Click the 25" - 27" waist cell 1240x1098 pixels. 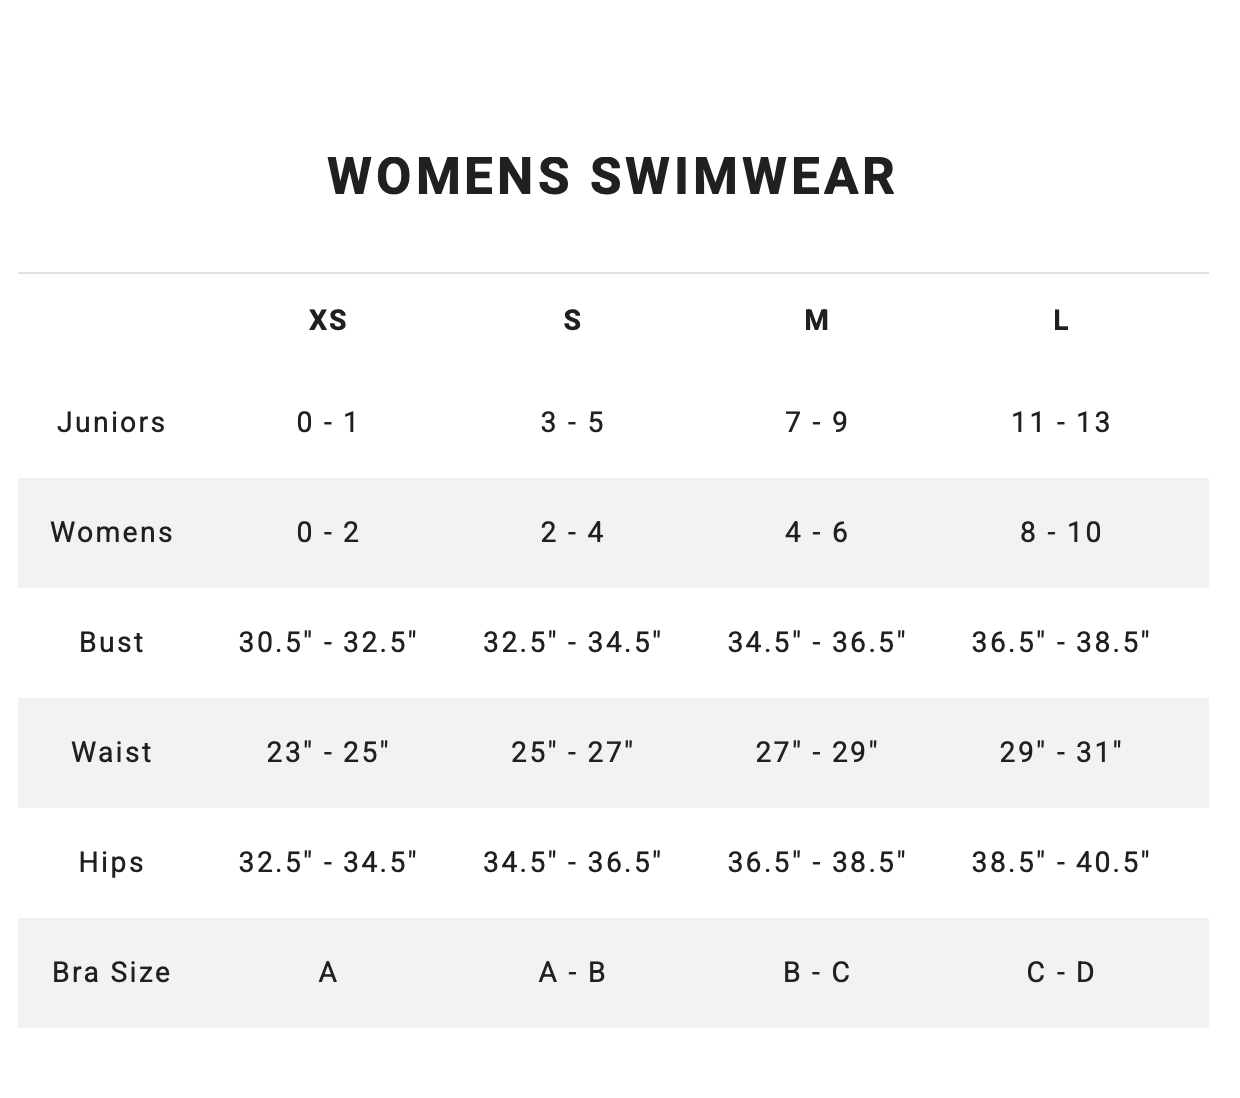point(572,752)
